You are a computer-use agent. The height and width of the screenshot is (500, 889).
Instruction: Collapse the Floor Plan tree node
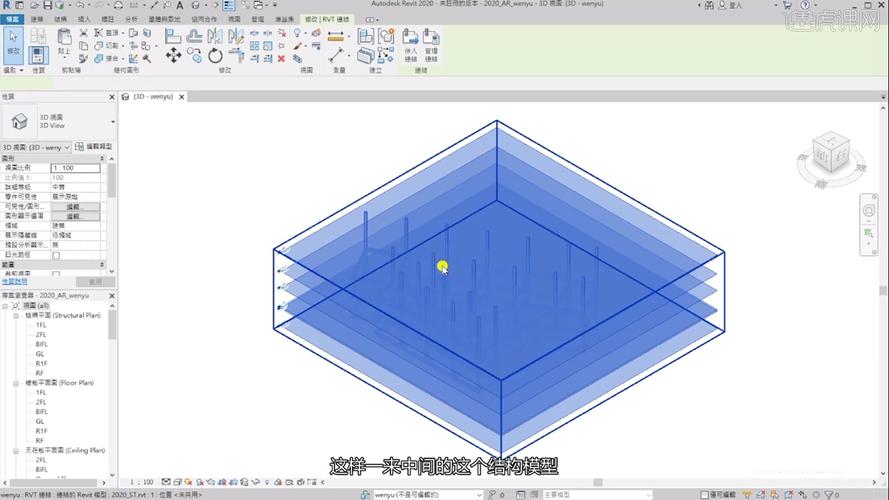click(x=16, y=383)
